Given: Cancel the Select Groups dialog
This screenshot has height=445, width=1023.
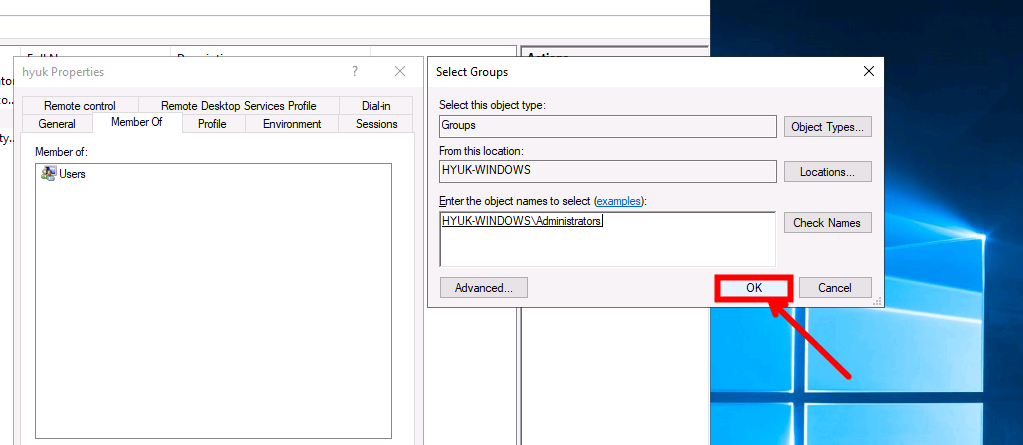Looking at the screenshot, I should 835,288.
